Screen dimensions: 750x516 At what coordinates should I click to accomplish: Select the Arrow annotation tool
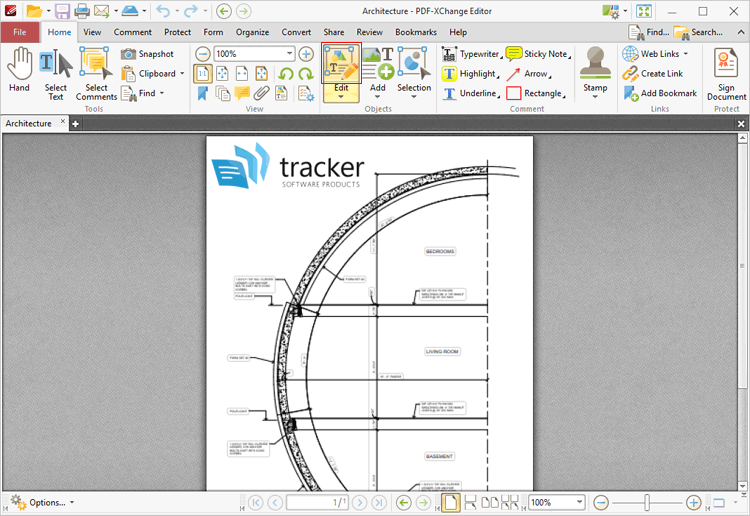[529, 74]
